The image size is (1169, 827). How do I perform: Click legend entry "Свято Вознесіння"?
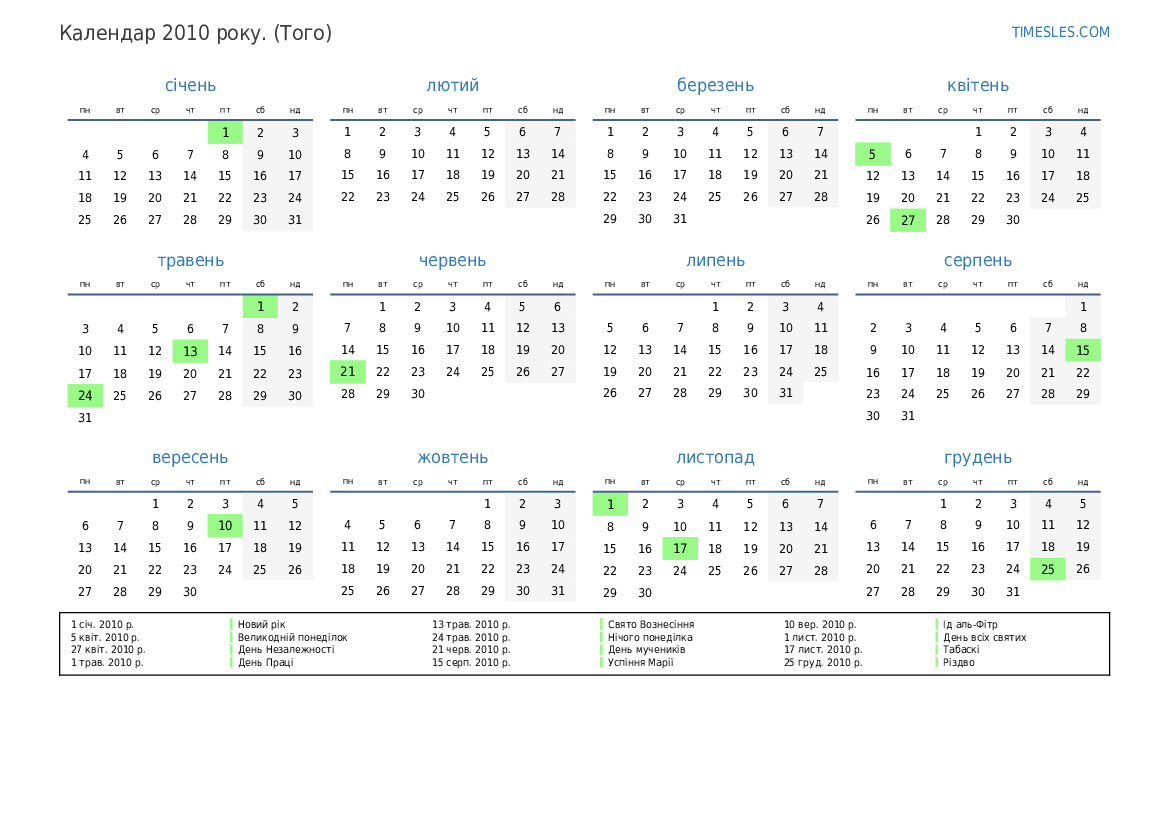[x=651, y=625]
